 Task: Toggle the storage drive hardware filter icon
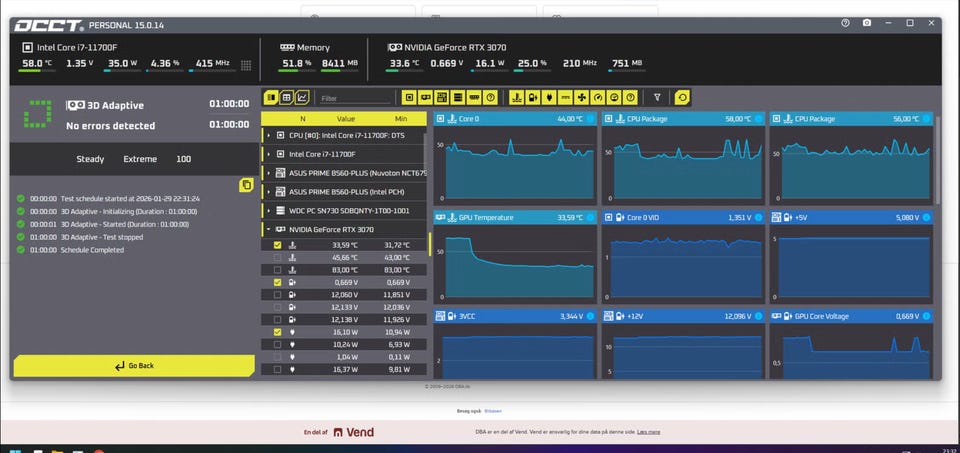click(x=457, y=97)
